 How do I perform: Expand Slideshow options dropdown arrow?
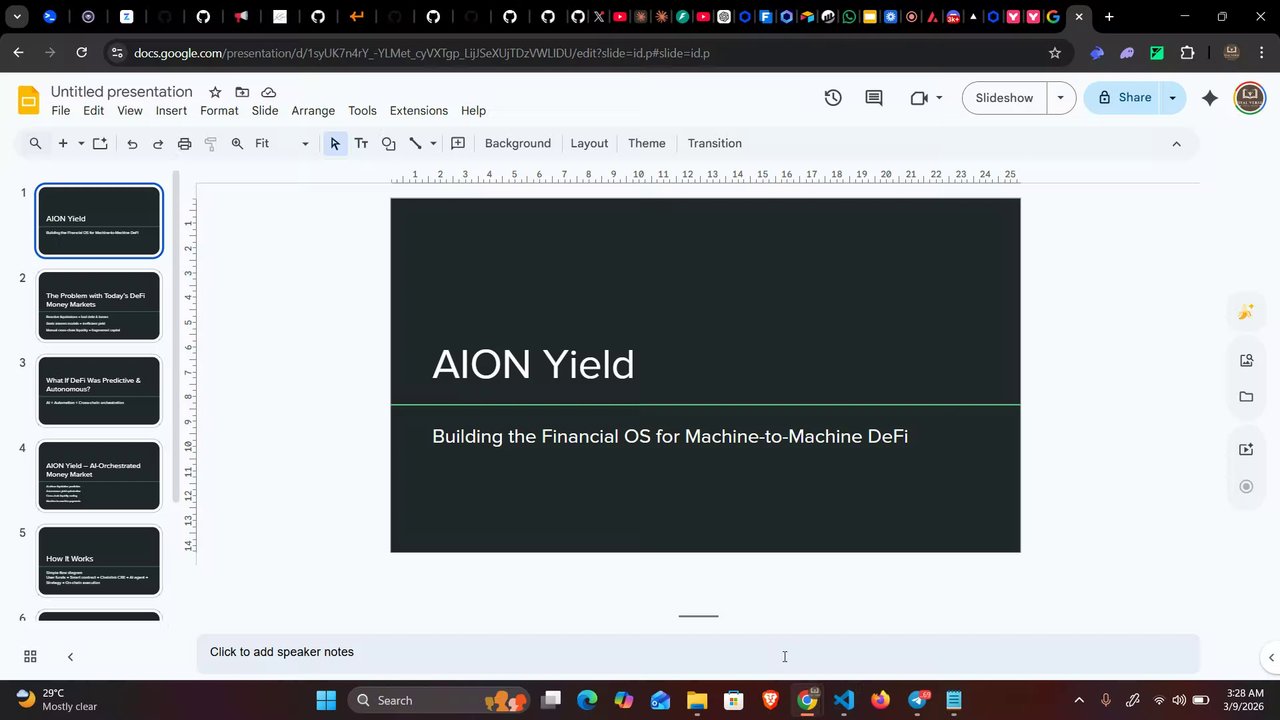[1060, 98]
